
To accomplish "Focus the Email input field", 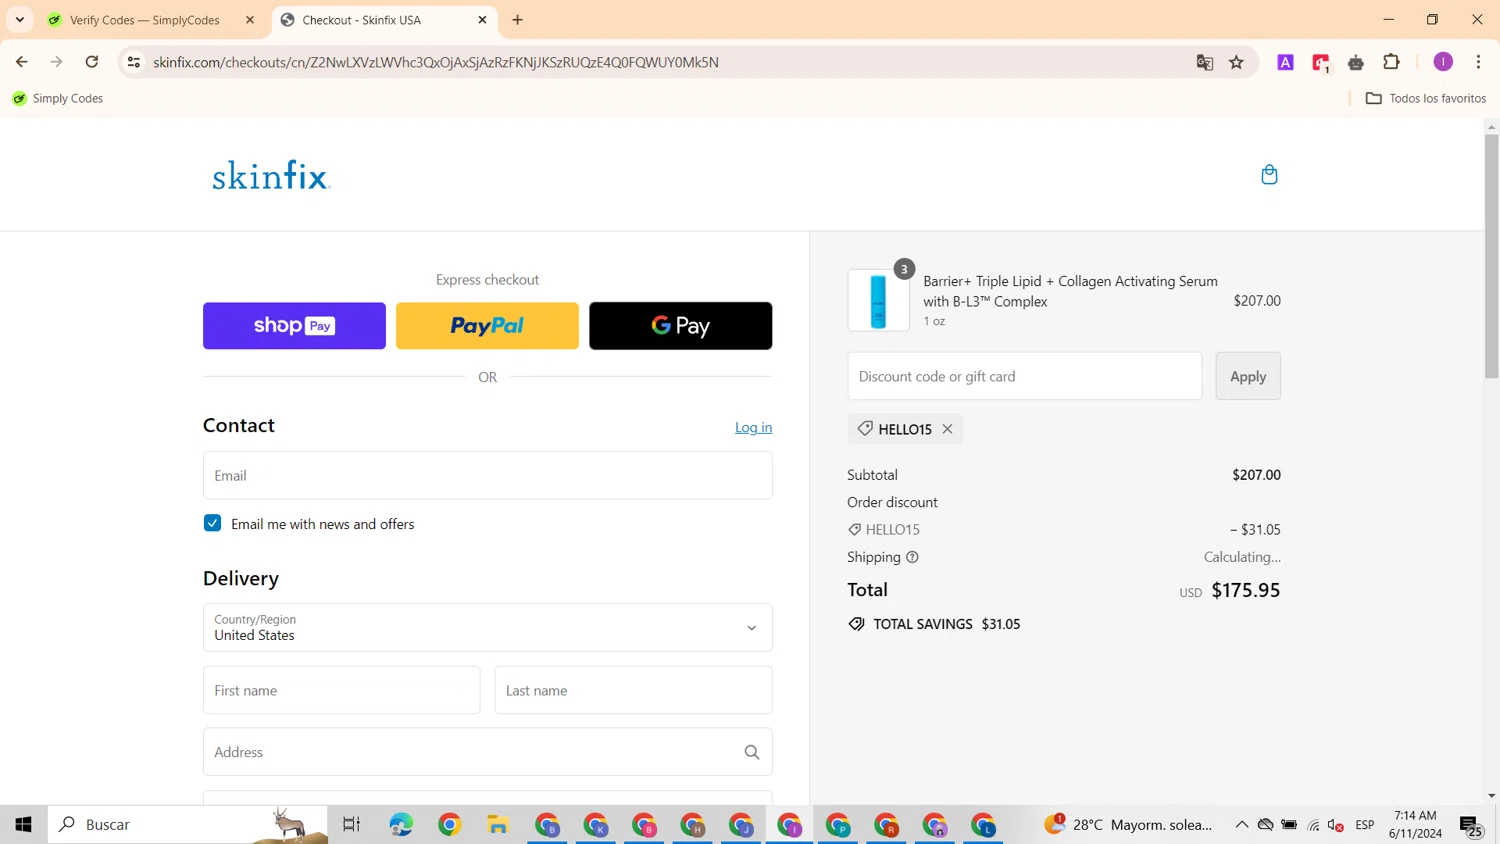I will point(488,475).
